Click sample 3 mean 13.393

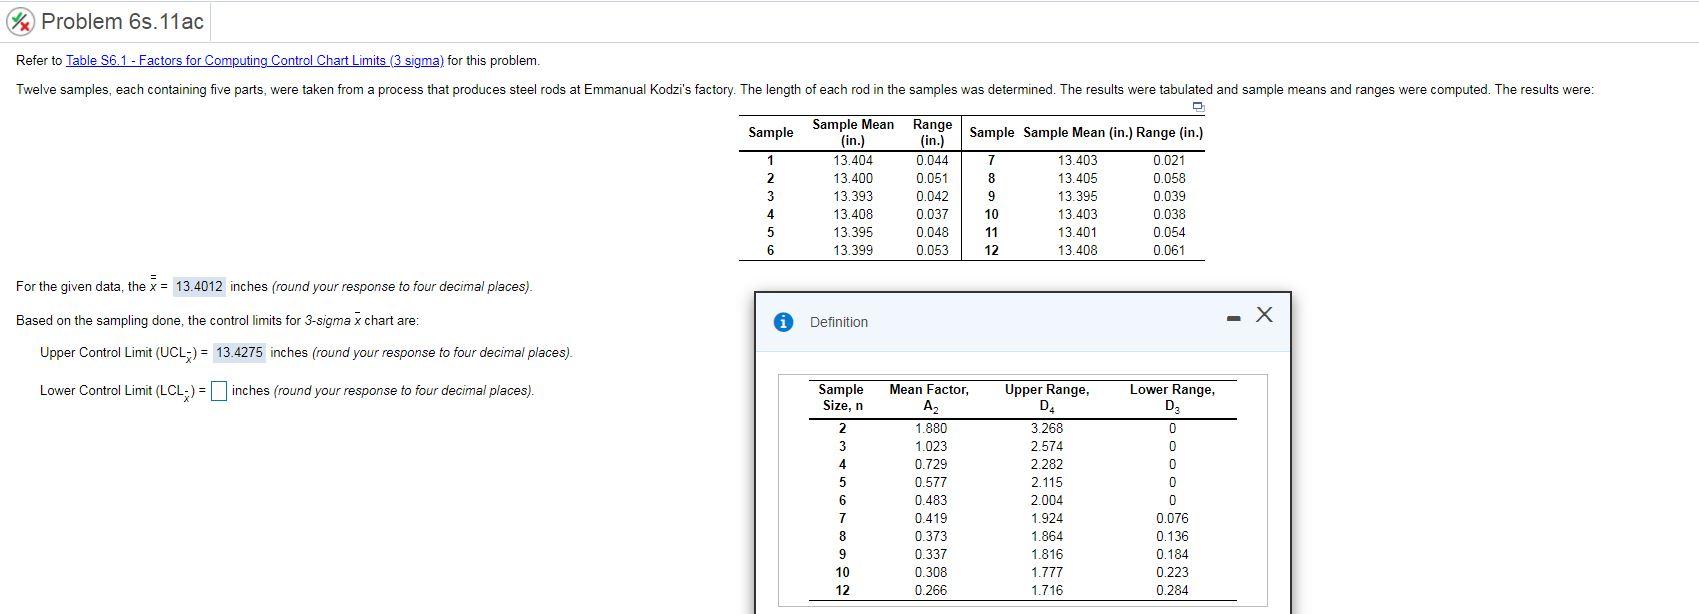point(853,196)
